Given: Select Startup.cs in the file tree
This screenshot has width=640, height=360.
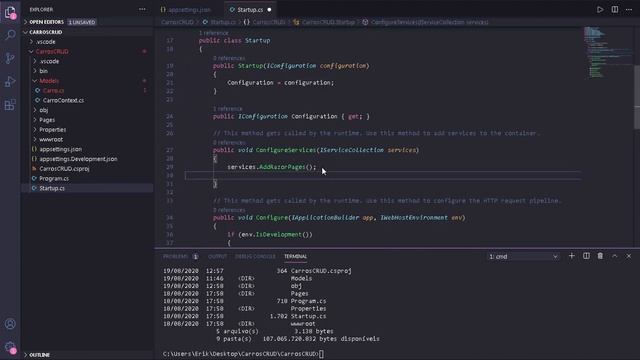Looking at the screenshot, I should coord(87,189).
